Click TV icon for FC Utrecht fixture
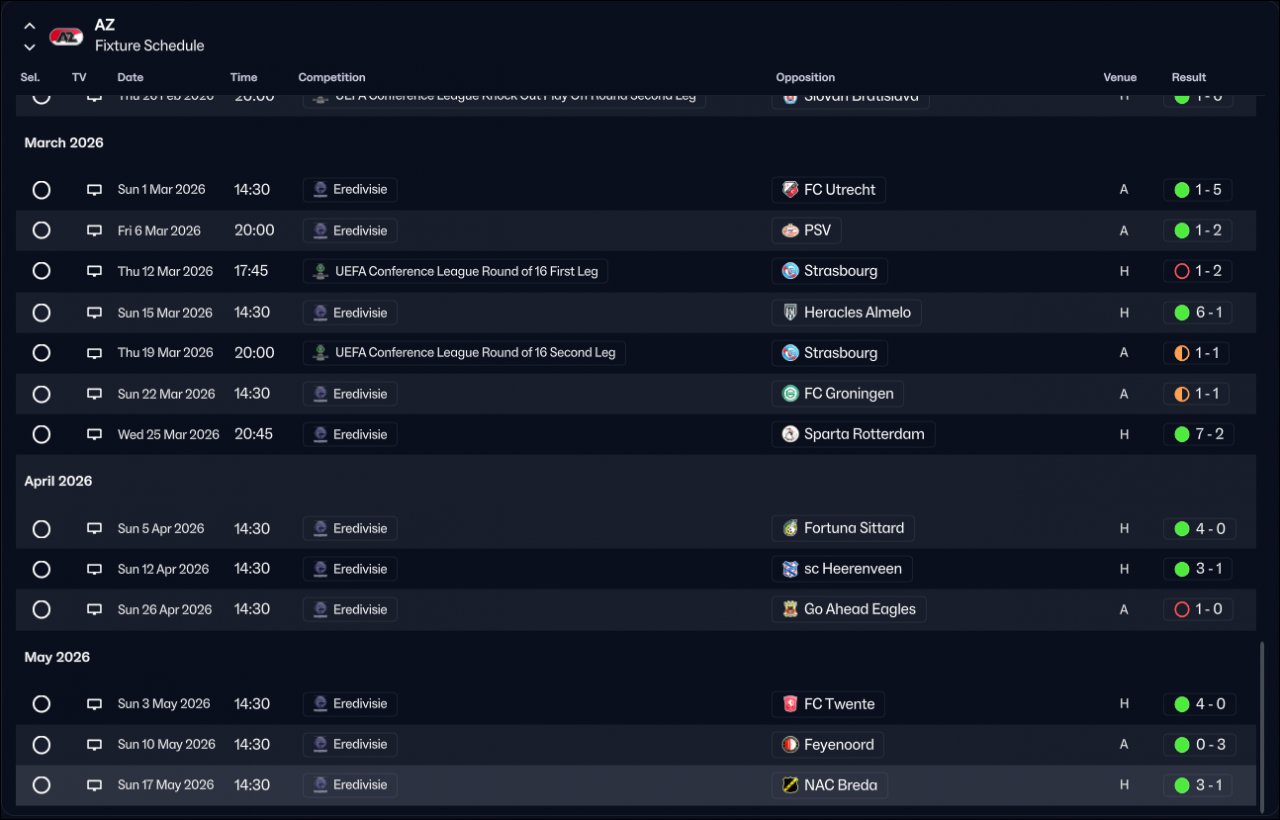The width and height of the screenshot is (1280, 820). click(x=94, y=190)
